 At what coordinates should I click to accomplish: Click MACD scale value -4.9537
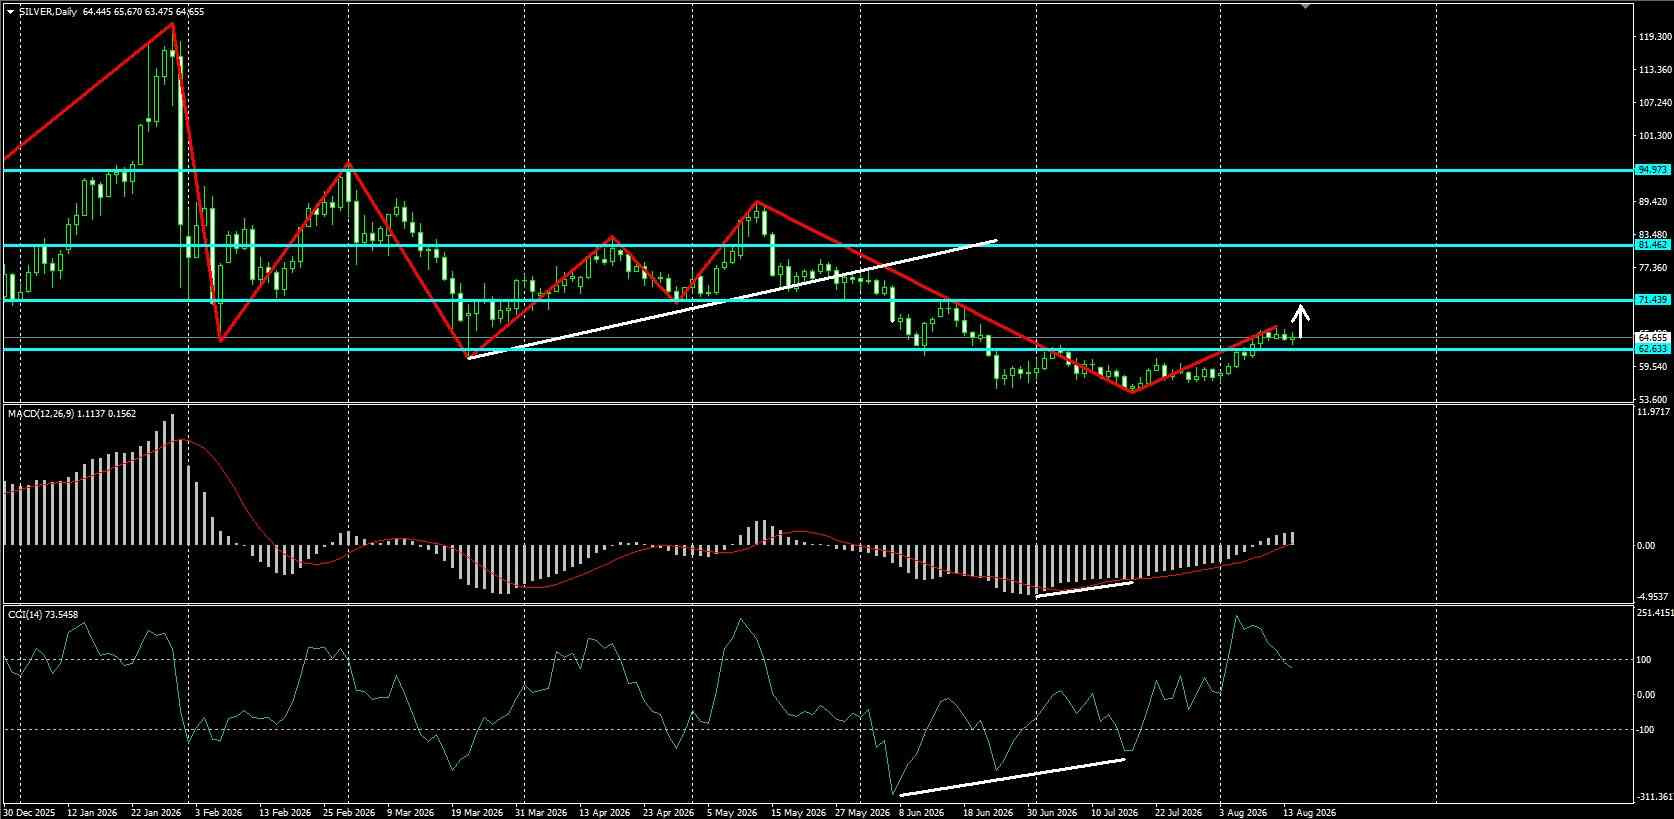coord(1655,597)
